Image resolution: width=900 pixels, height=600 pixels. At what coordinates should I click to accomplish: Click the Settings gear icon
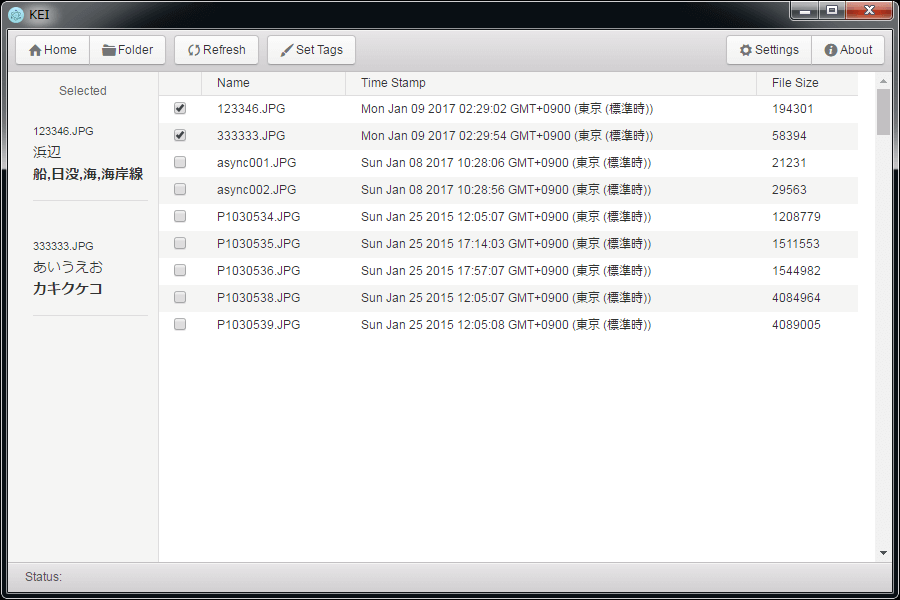coord(746,50)
